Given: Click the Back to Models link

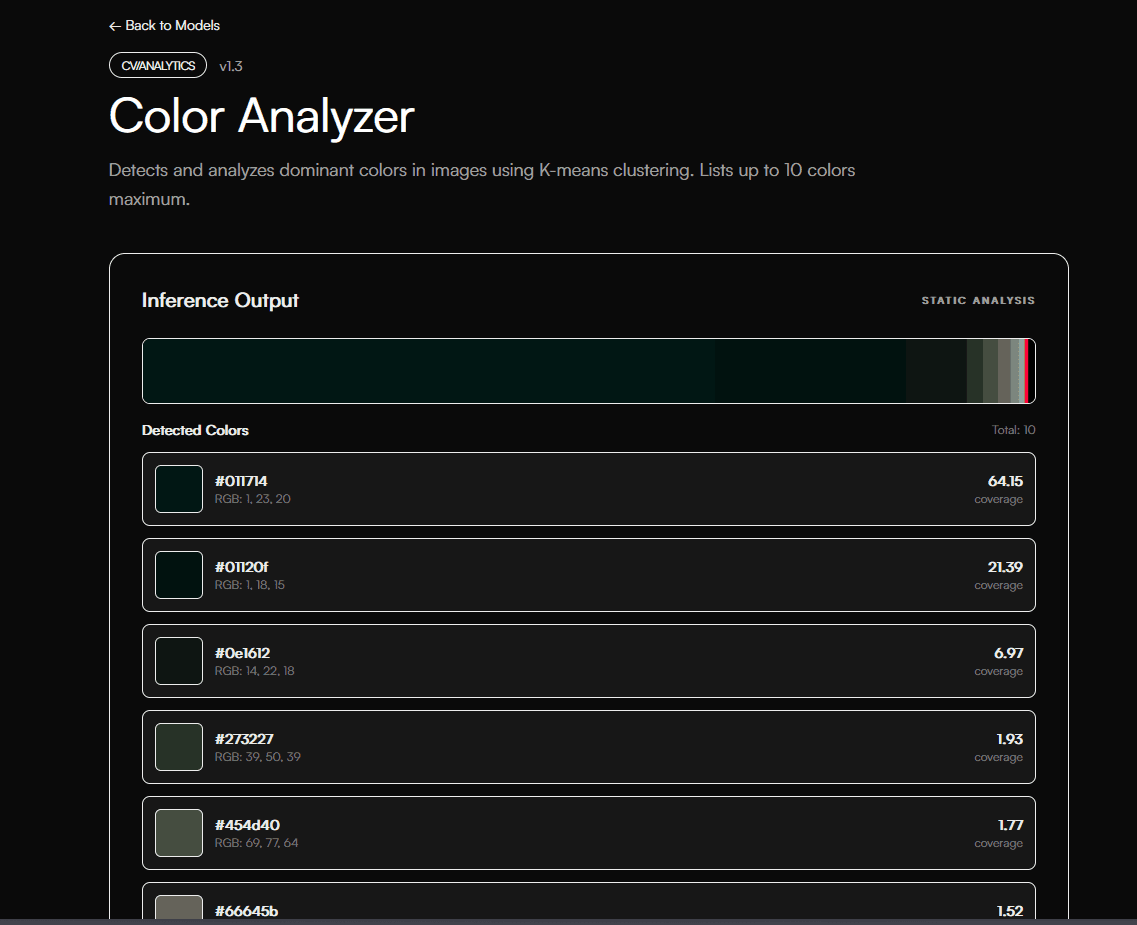Looking at the screenshot, I should (x=164, y=25).
